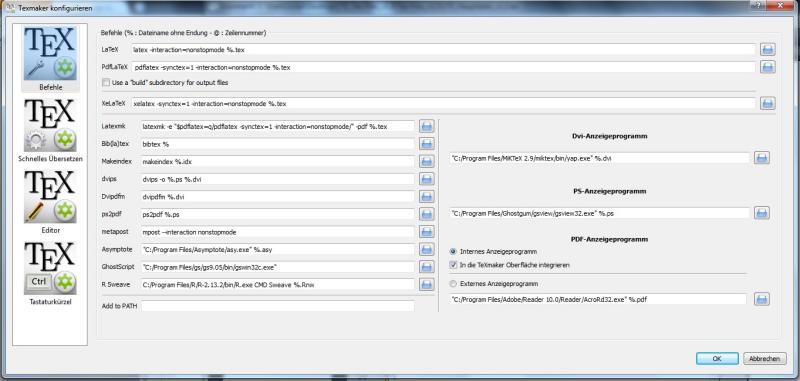800x381 pixels.
Task: Confirm settings with OK button
Action: [x=717, y=359]
